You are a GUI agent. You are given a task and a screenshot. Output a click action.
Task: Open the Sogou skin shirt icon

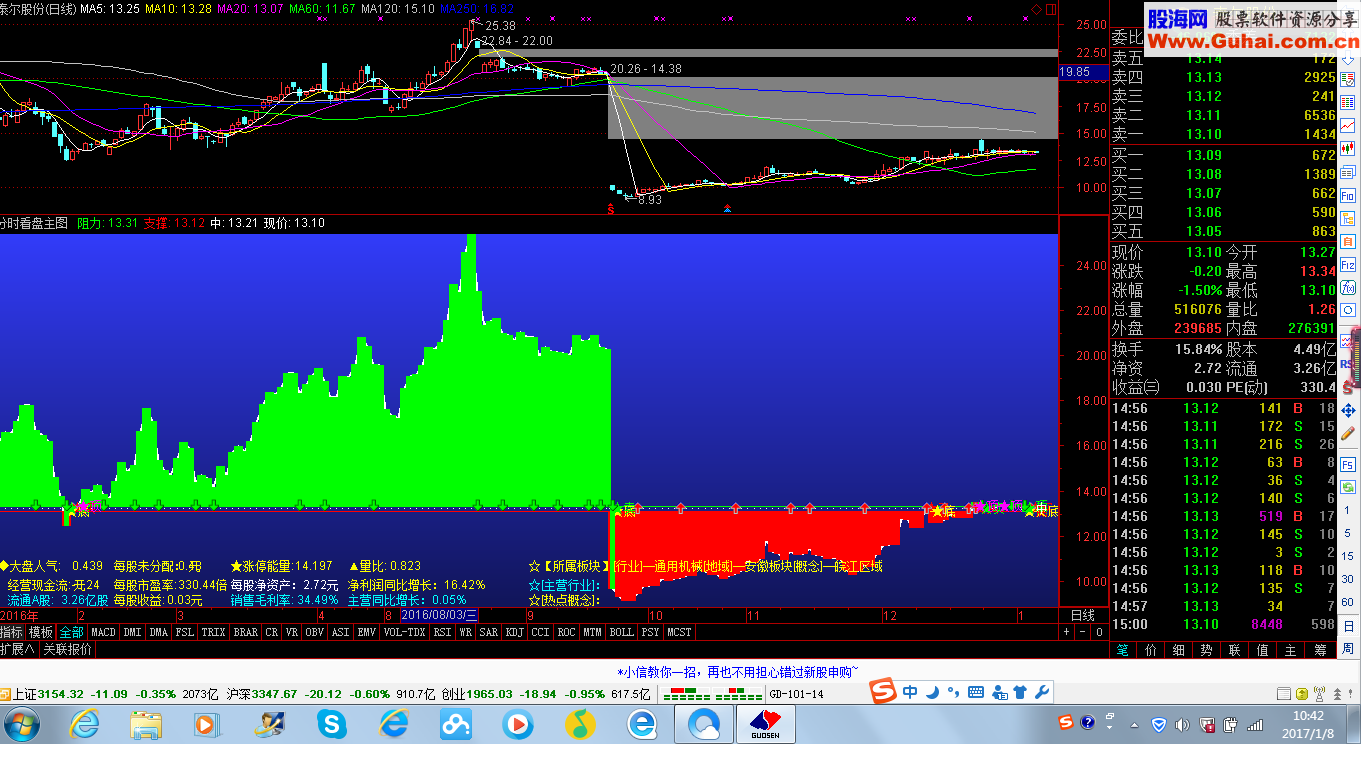pyautogui.click(x=1020, y=692)
